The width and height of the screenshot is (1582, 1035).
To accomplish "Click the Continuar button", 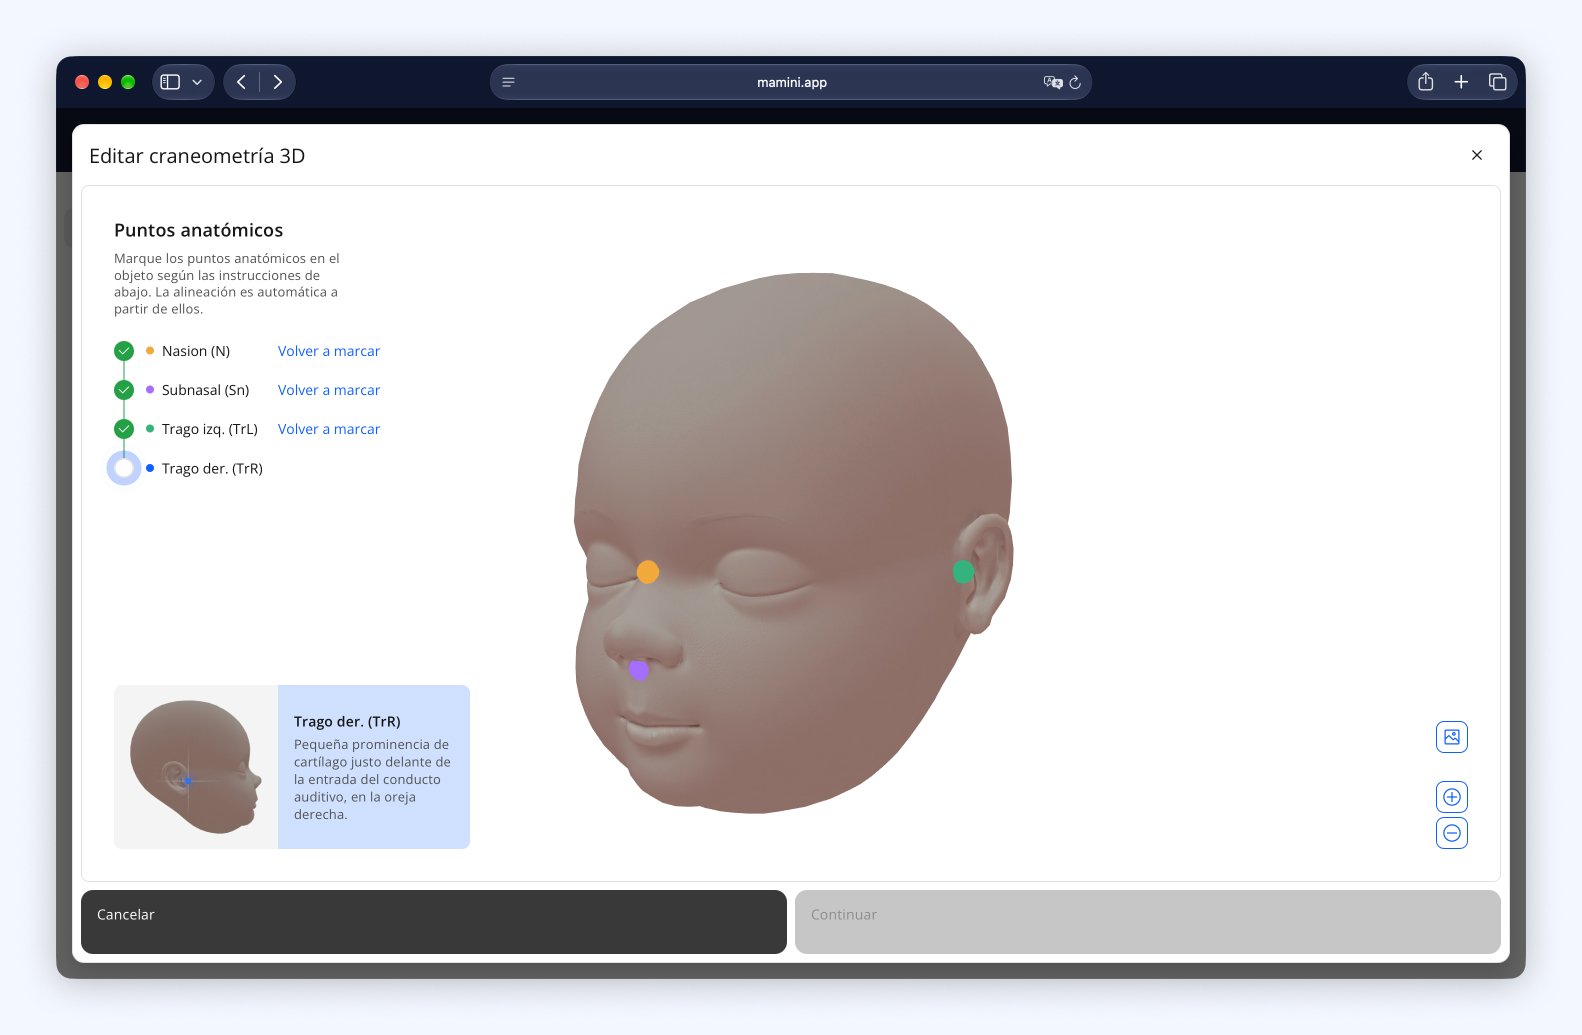I will tap(1148, 922).
